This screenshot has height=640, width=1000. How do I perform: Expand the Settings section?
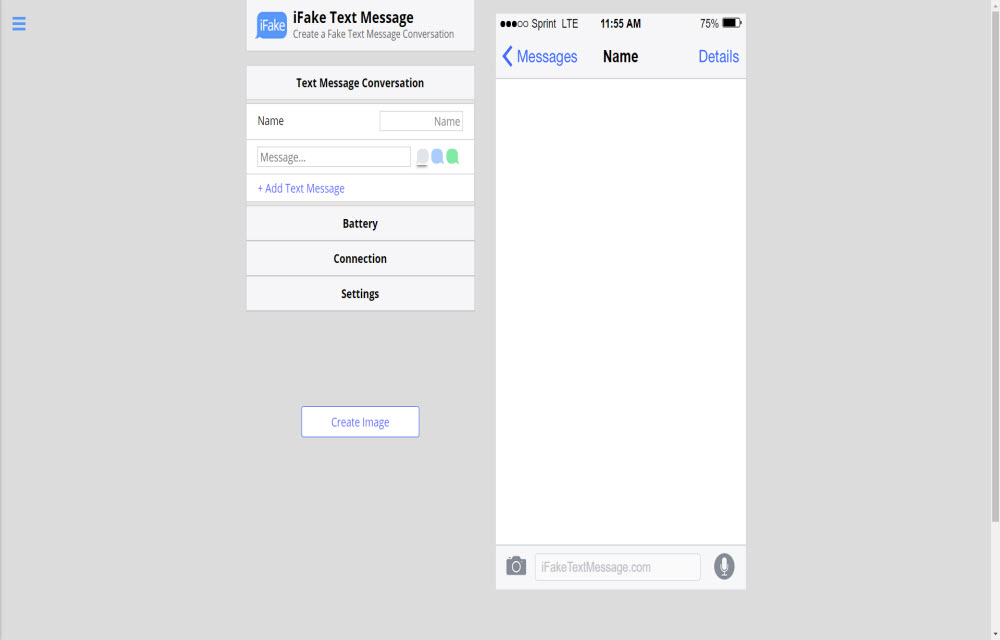(x=360, y=293)
